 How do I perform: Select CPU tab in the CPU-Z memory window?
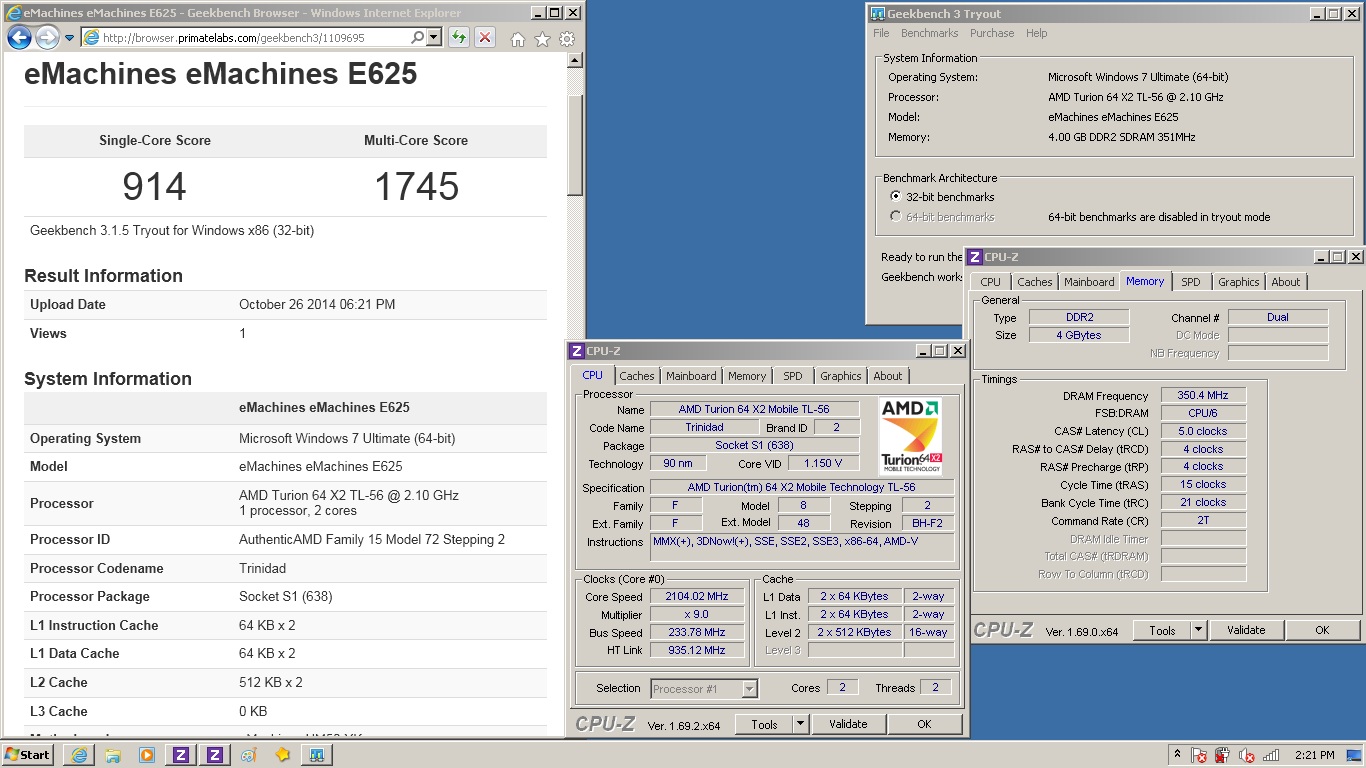[991, 282]
